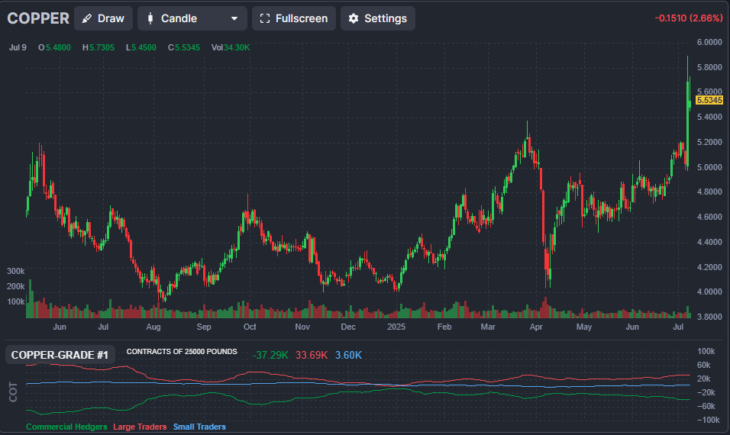Click the 6.0000 price axis label
Image resolution: width=730 pixels, height=435 pixels.
click(x=710, y=42)
